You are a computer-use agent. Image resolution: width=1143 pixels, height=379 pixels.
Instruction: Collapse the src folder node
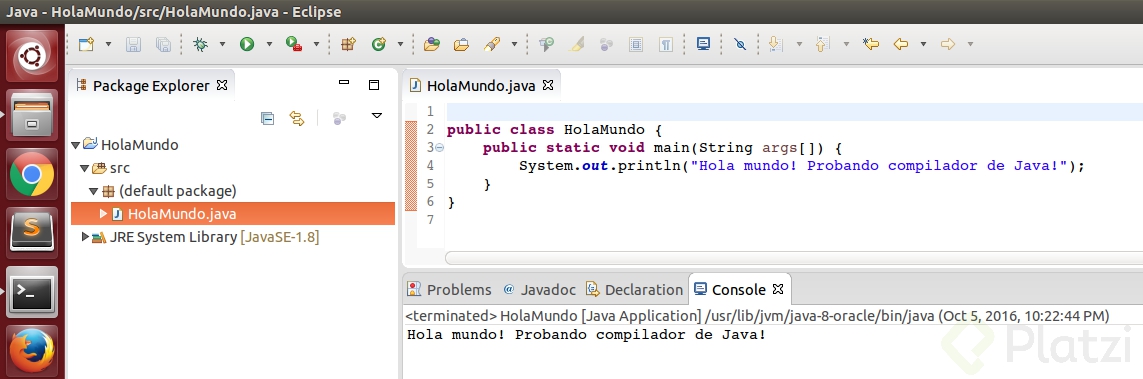tap(84, 168)
